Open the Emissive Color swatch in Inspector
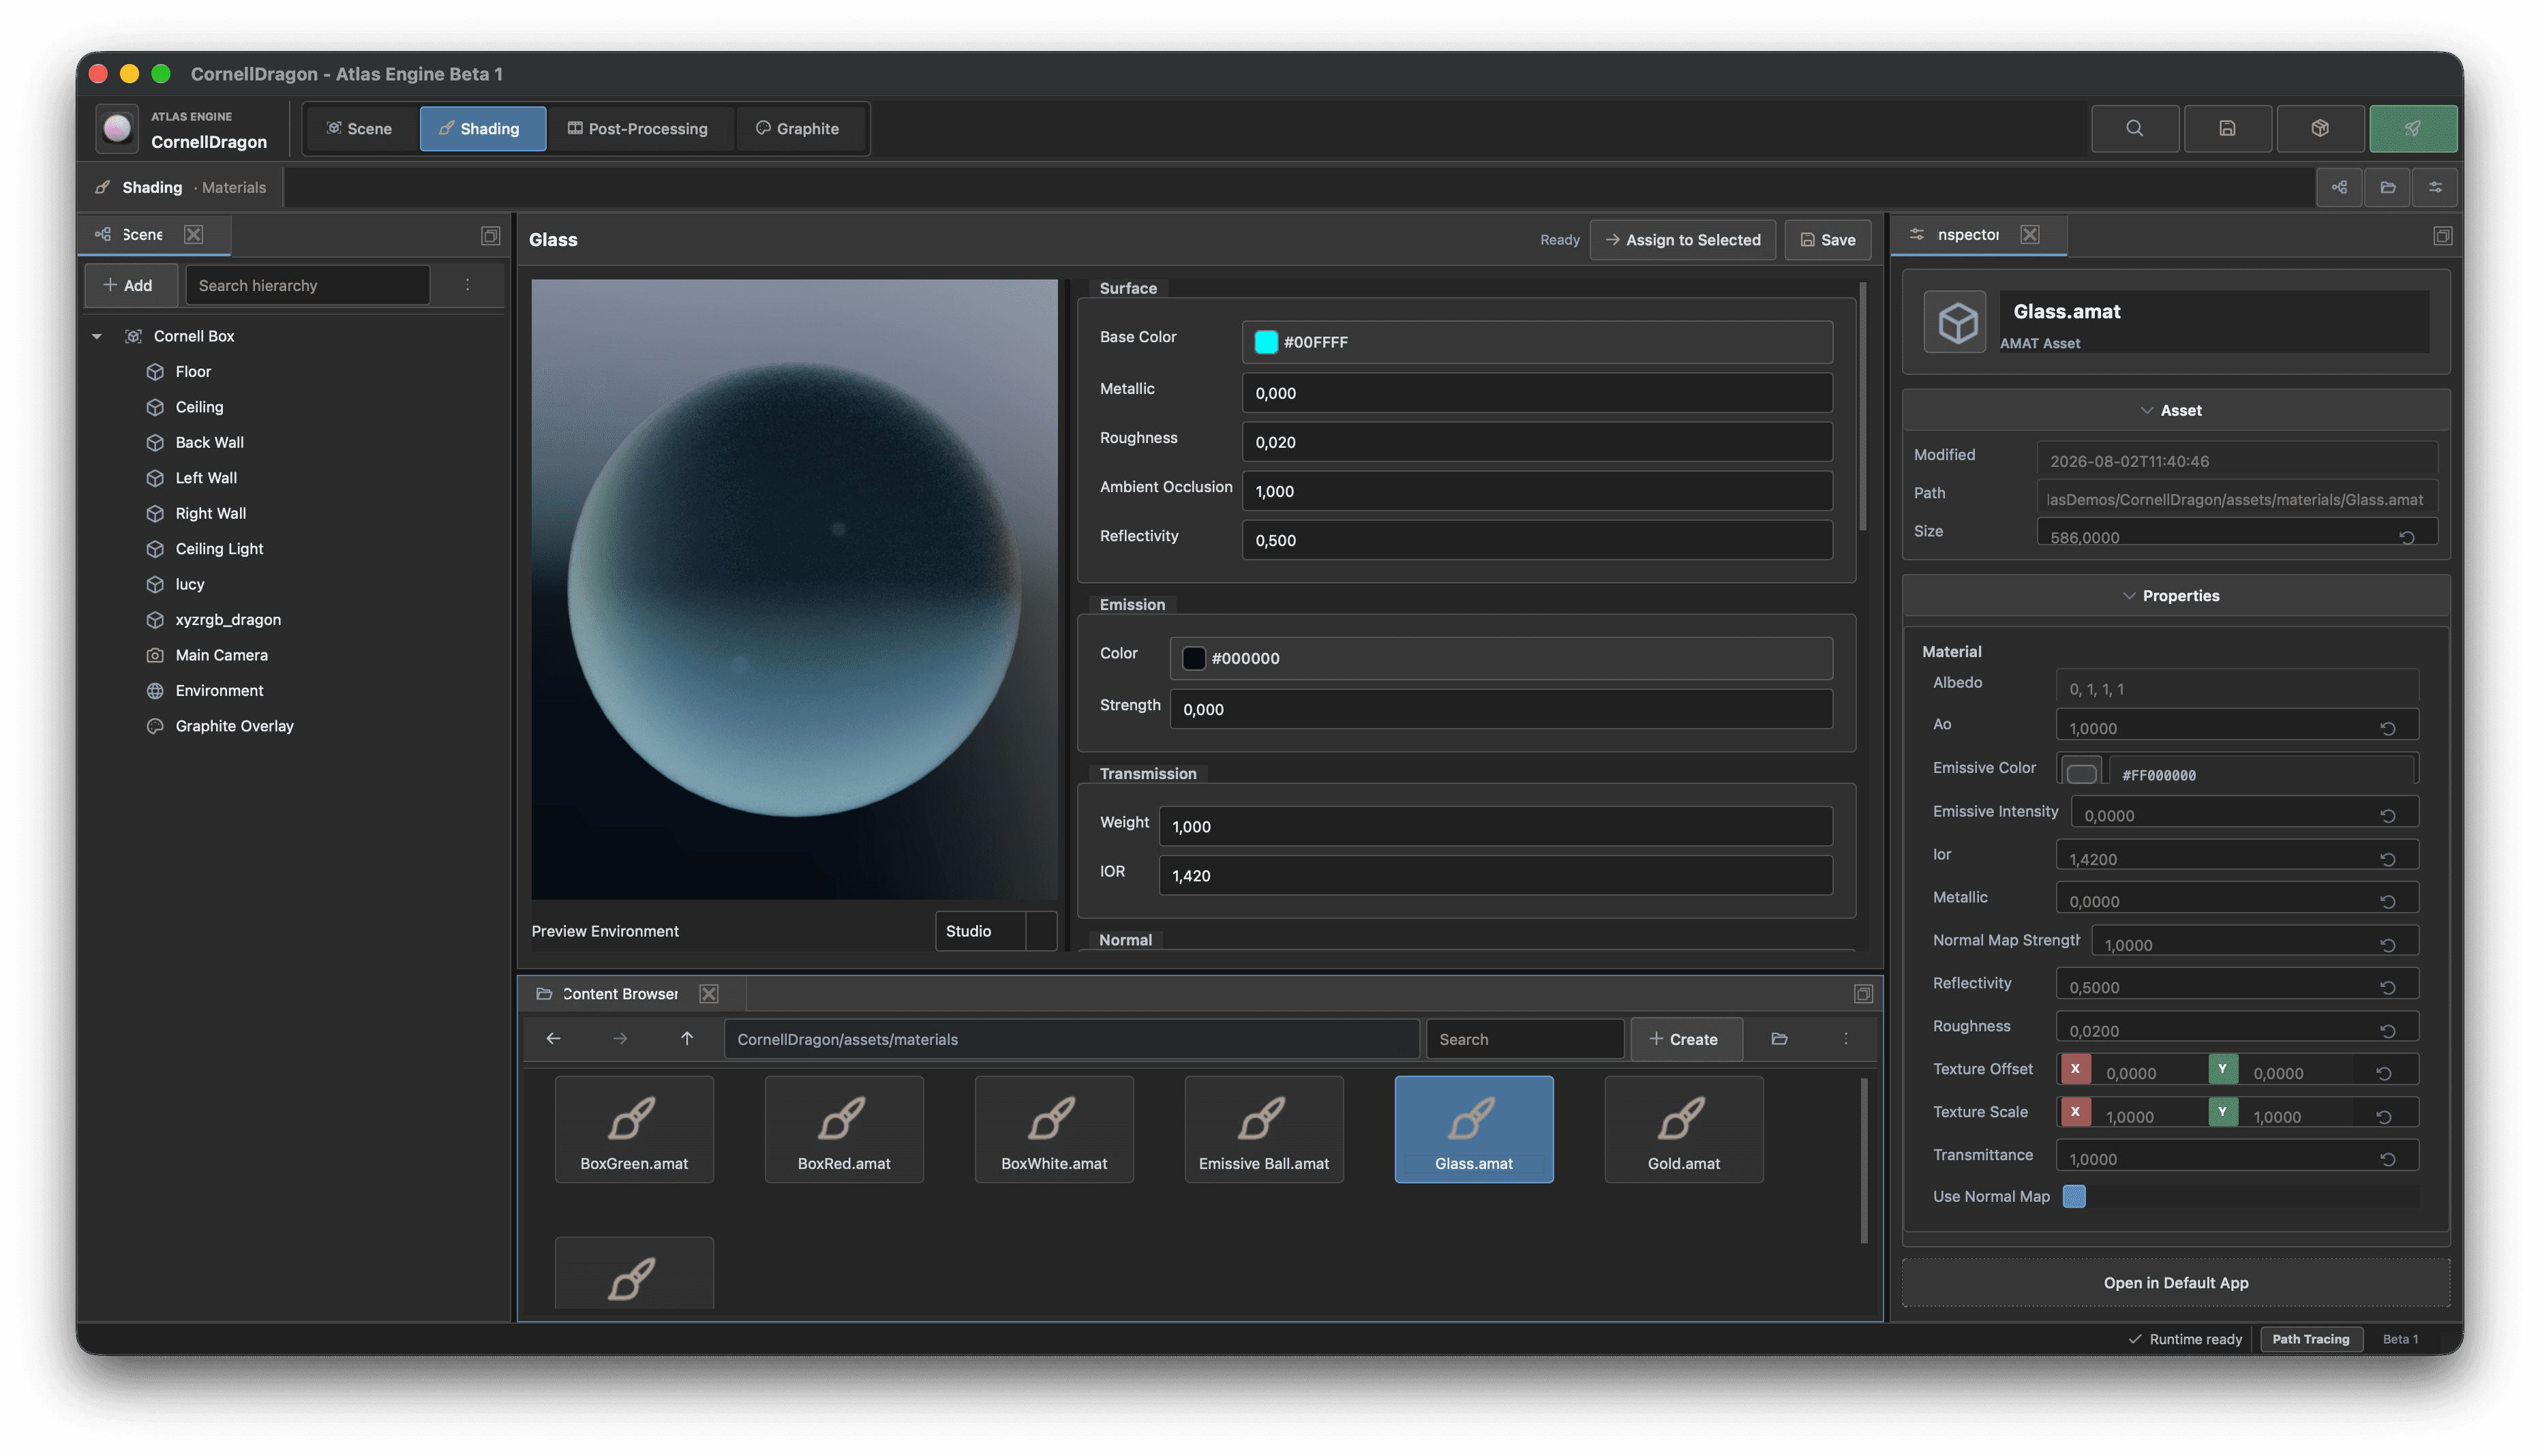Screen dimensions: 2540x1456 click(x=2082, y=774)
